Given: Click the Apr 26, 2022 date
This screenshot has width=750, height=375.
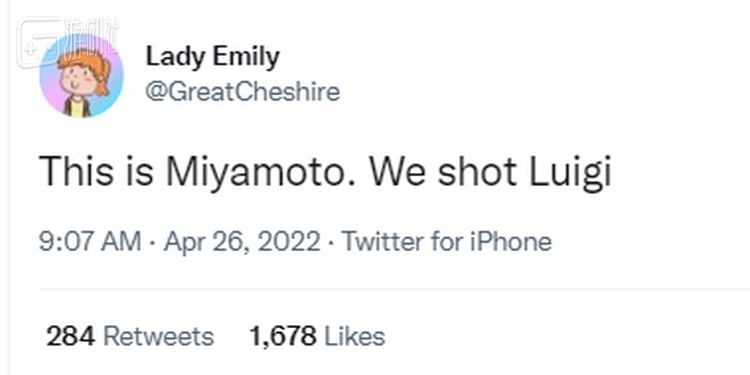Looking at the screenshot, I should [x=242, y=241].
